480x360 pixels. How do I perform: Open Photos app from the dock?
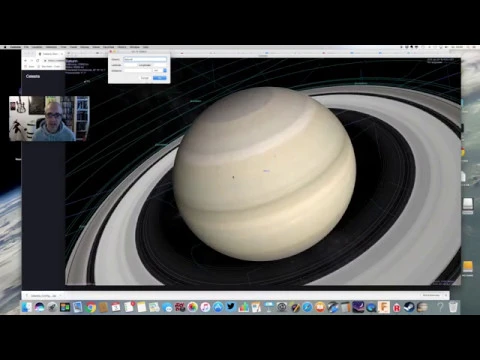[x=193, y=307]
